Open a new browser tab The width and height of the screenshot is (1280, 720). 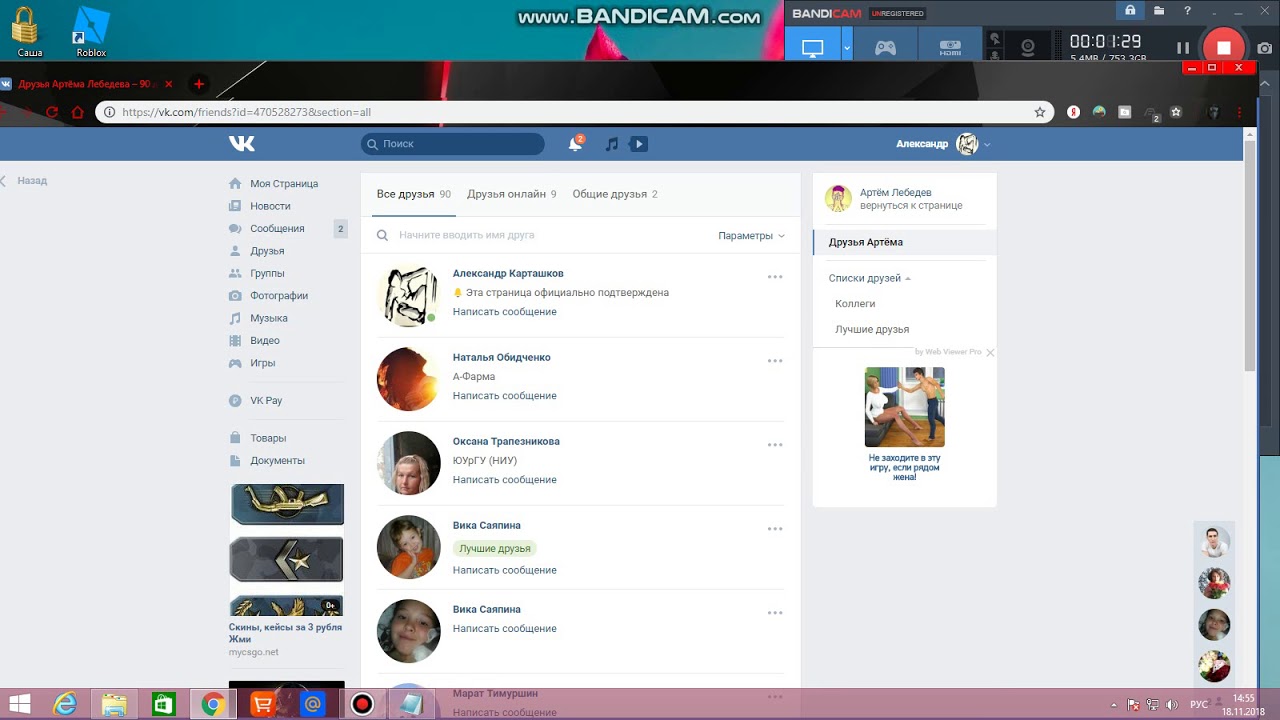point(199,84)
